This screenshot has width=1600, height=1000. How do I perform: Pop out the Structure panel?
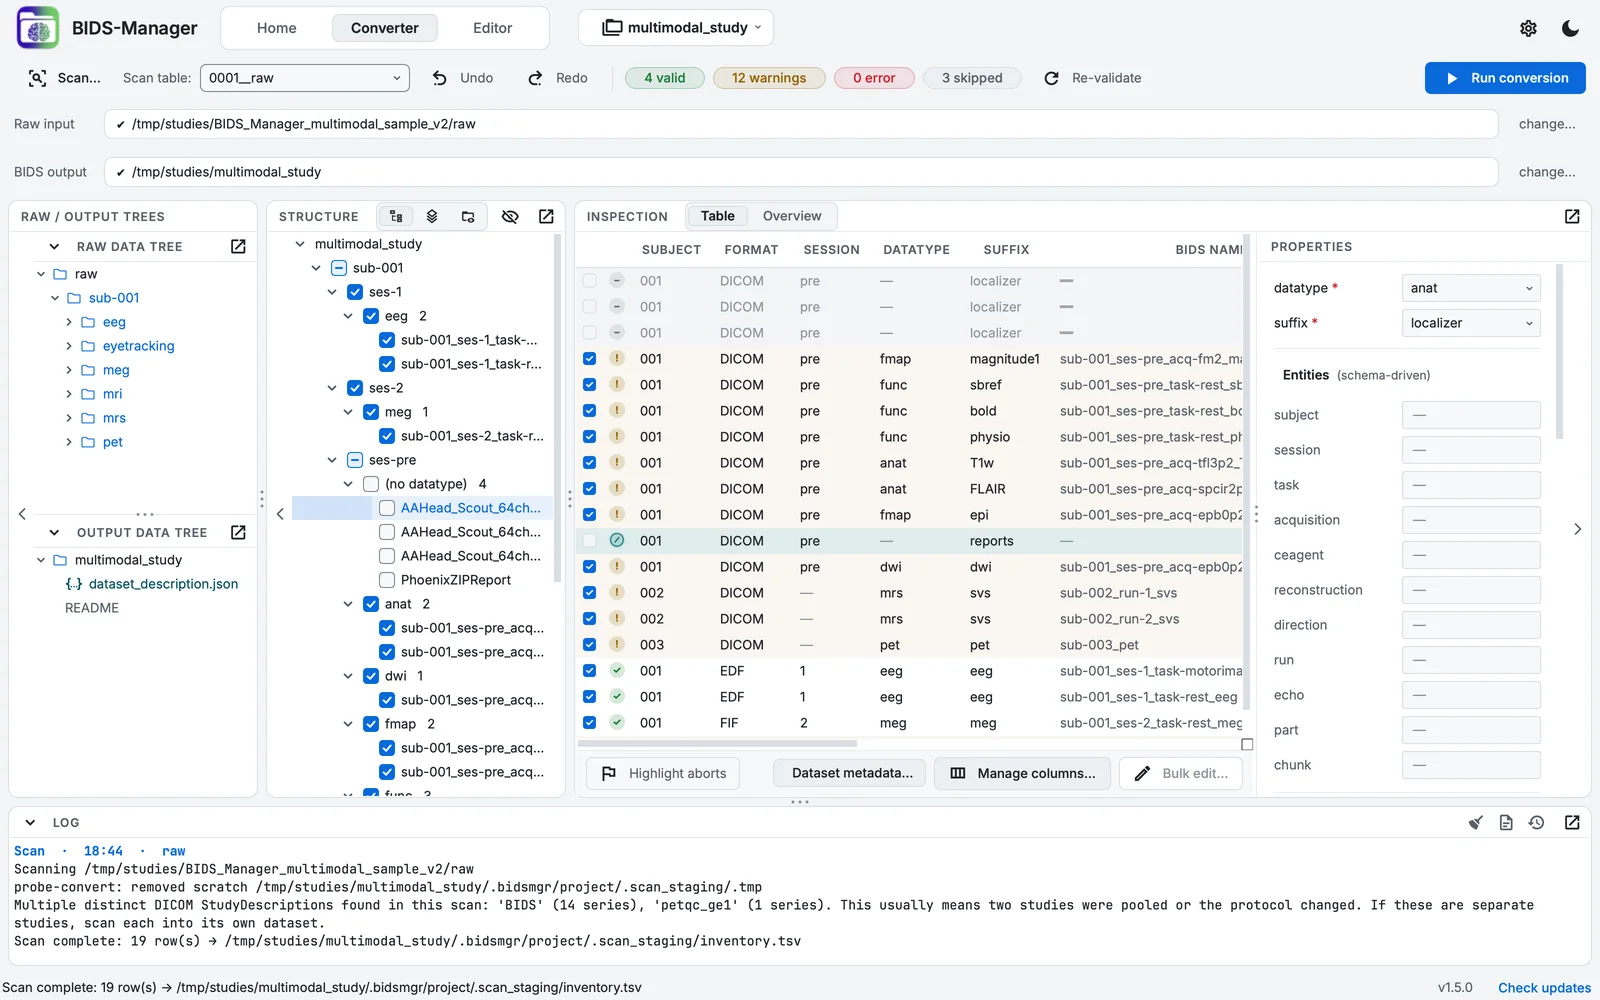click(x=546, y=216)
